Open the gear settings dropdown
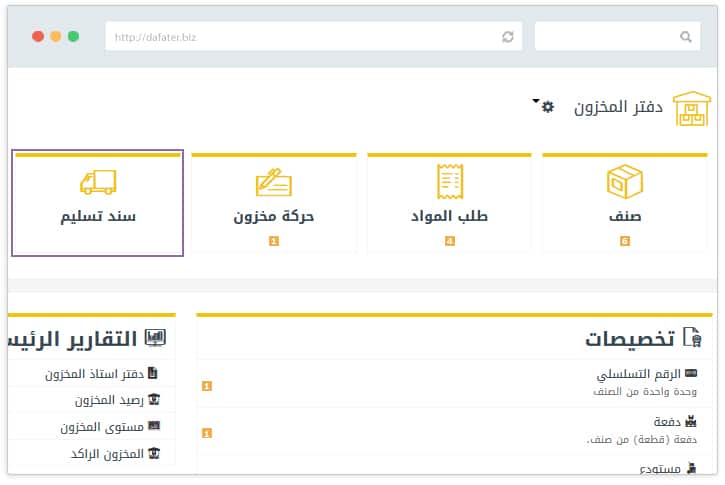This screenshot has width=725, height=485. click(x=548, y=107)
